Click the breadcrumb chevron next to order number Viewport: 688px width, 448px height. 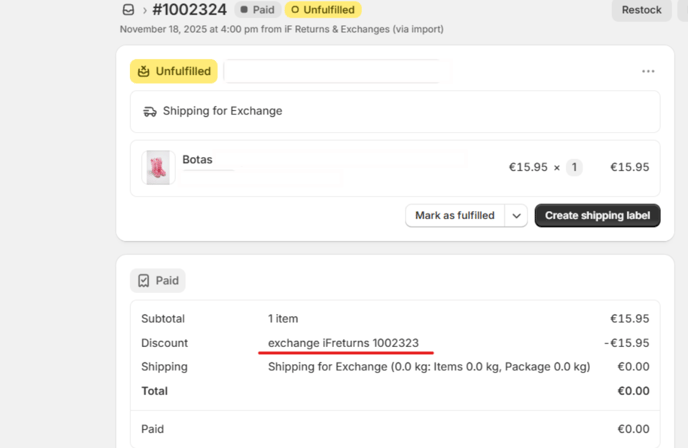click(145, 10)
